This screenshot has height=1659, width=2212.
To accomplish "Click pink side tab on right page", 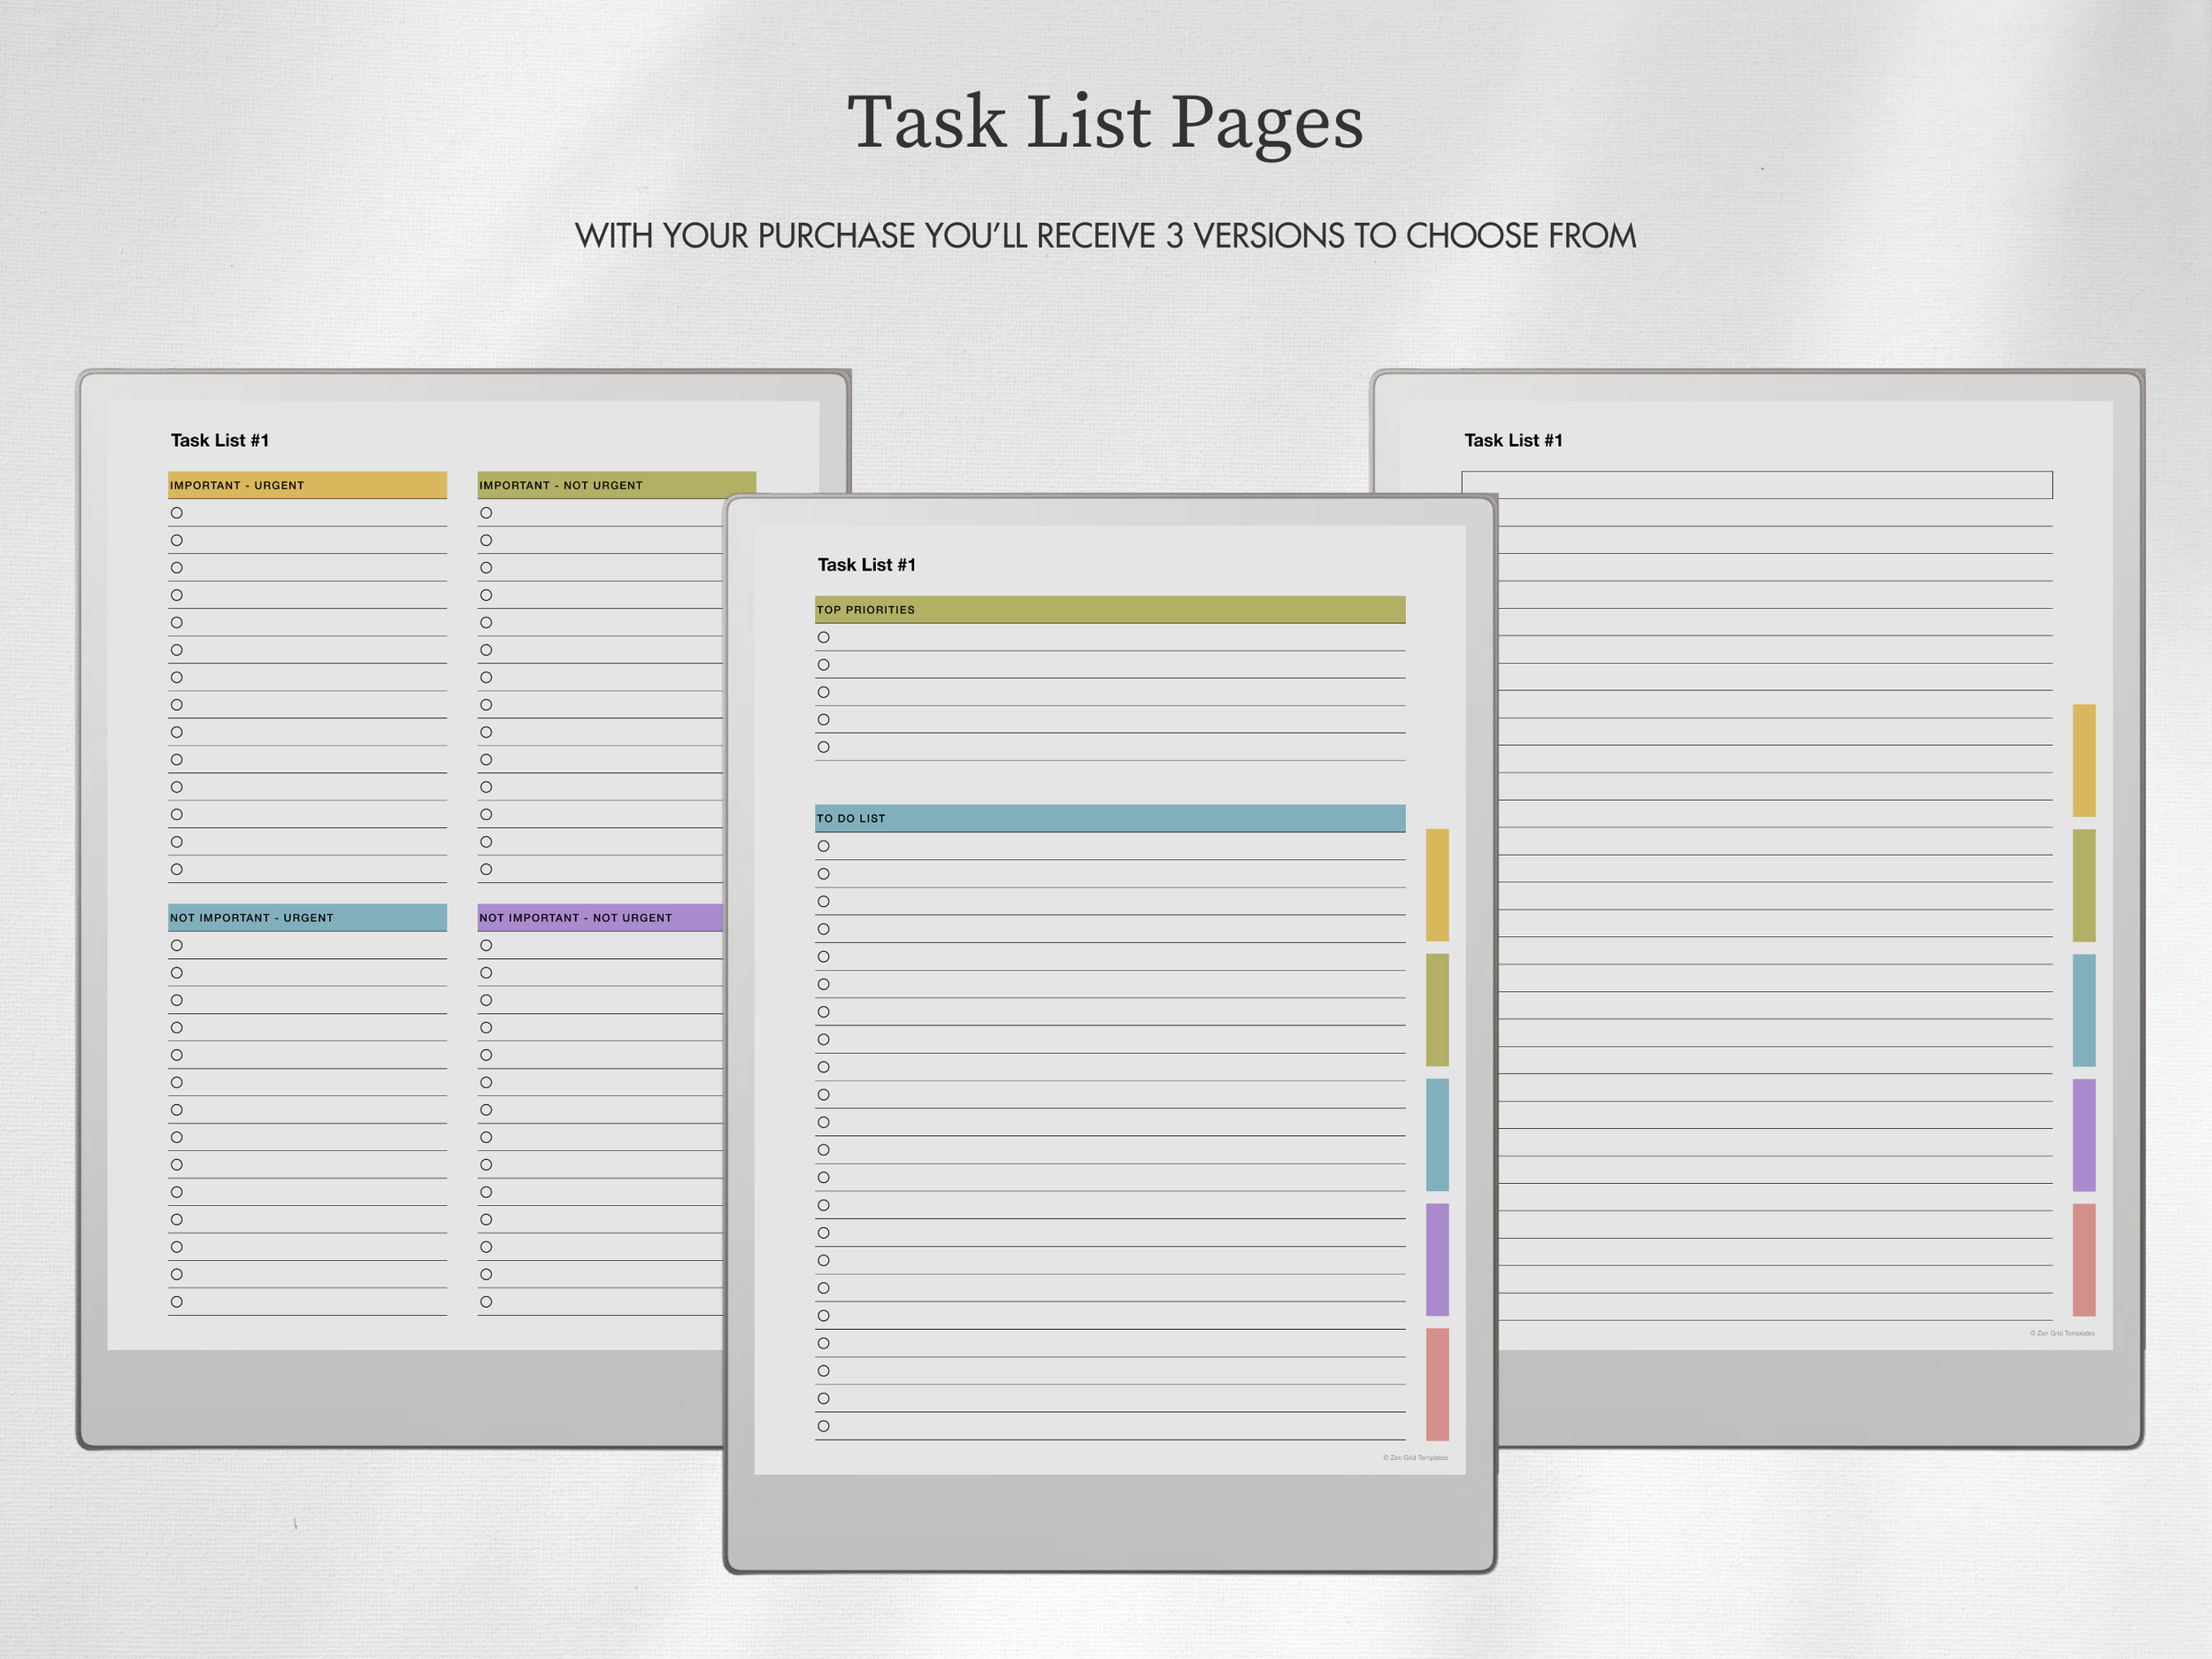I will (2084, 1260).
